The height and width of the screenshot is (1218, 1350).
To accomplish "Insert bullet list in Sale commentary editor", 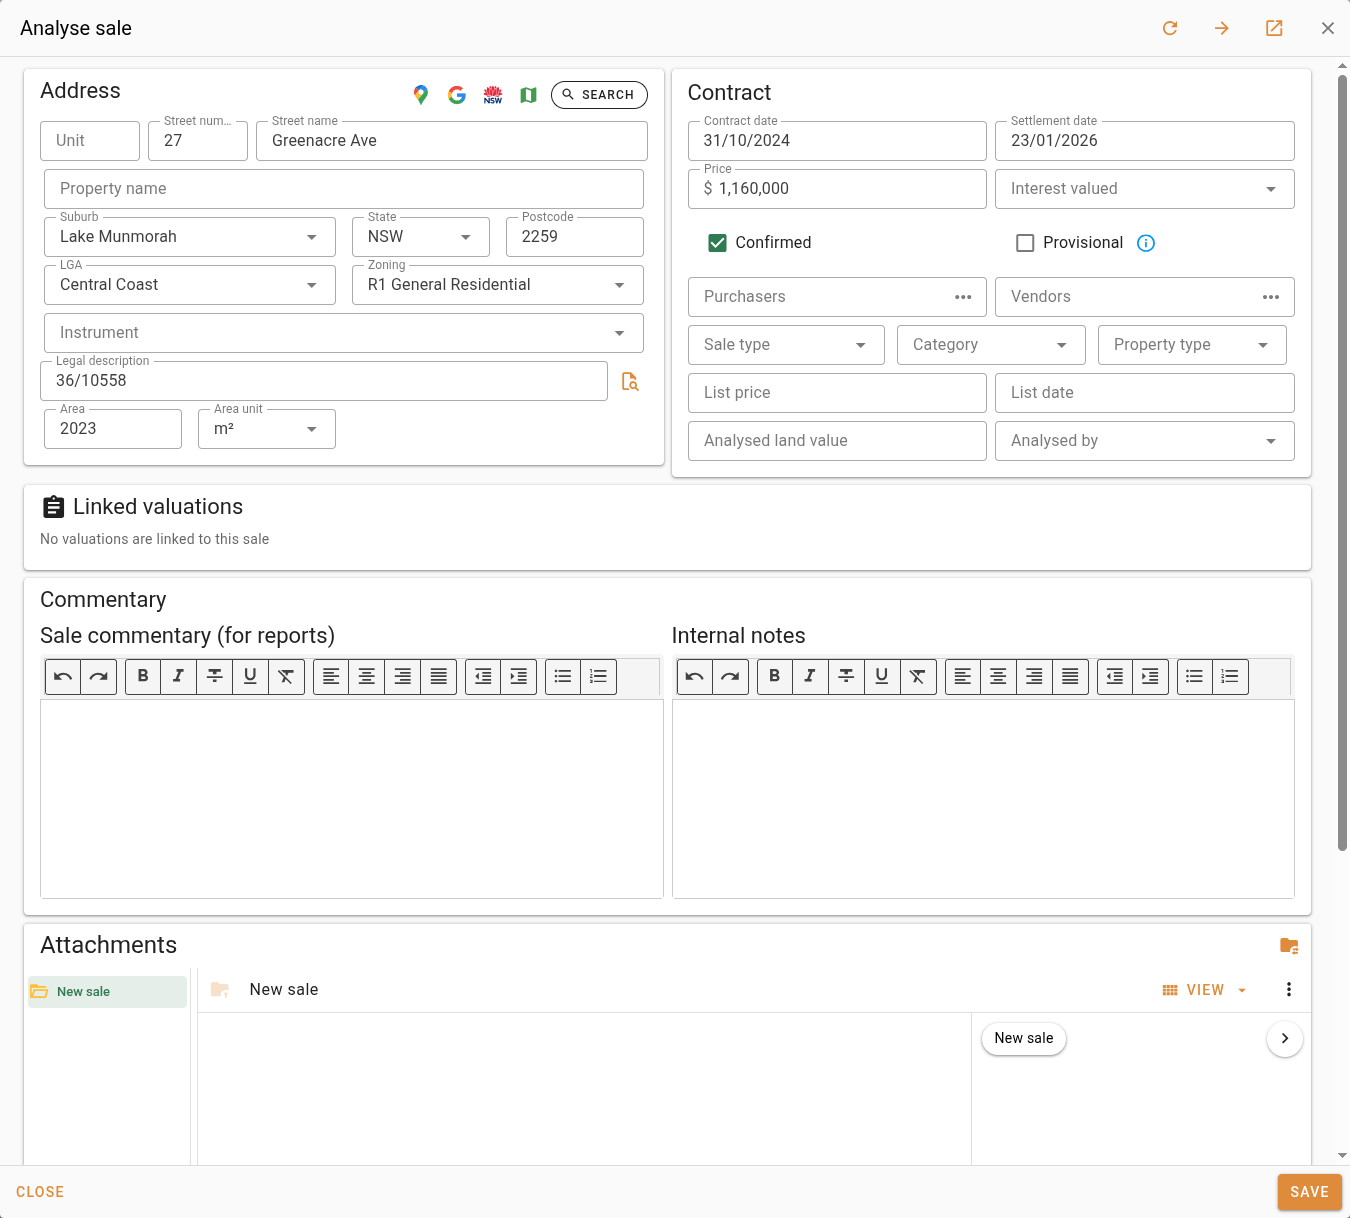I will 563,677.
